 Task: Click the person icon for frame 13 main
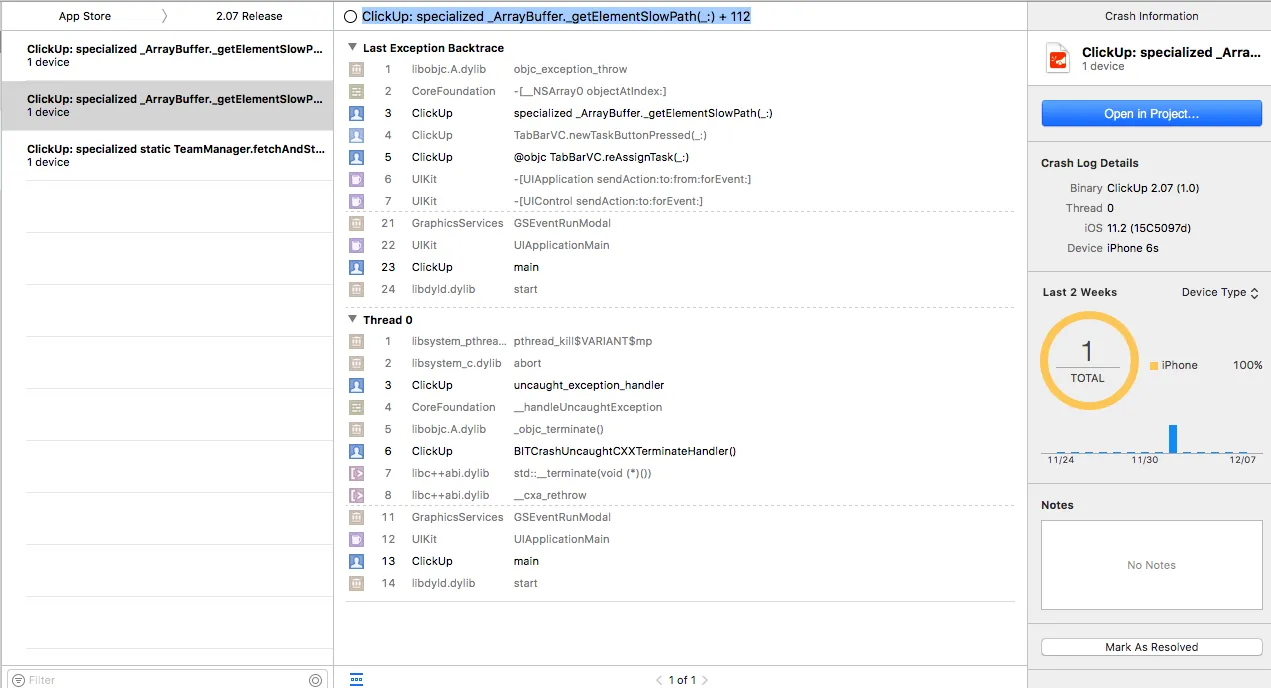[356, 561]
